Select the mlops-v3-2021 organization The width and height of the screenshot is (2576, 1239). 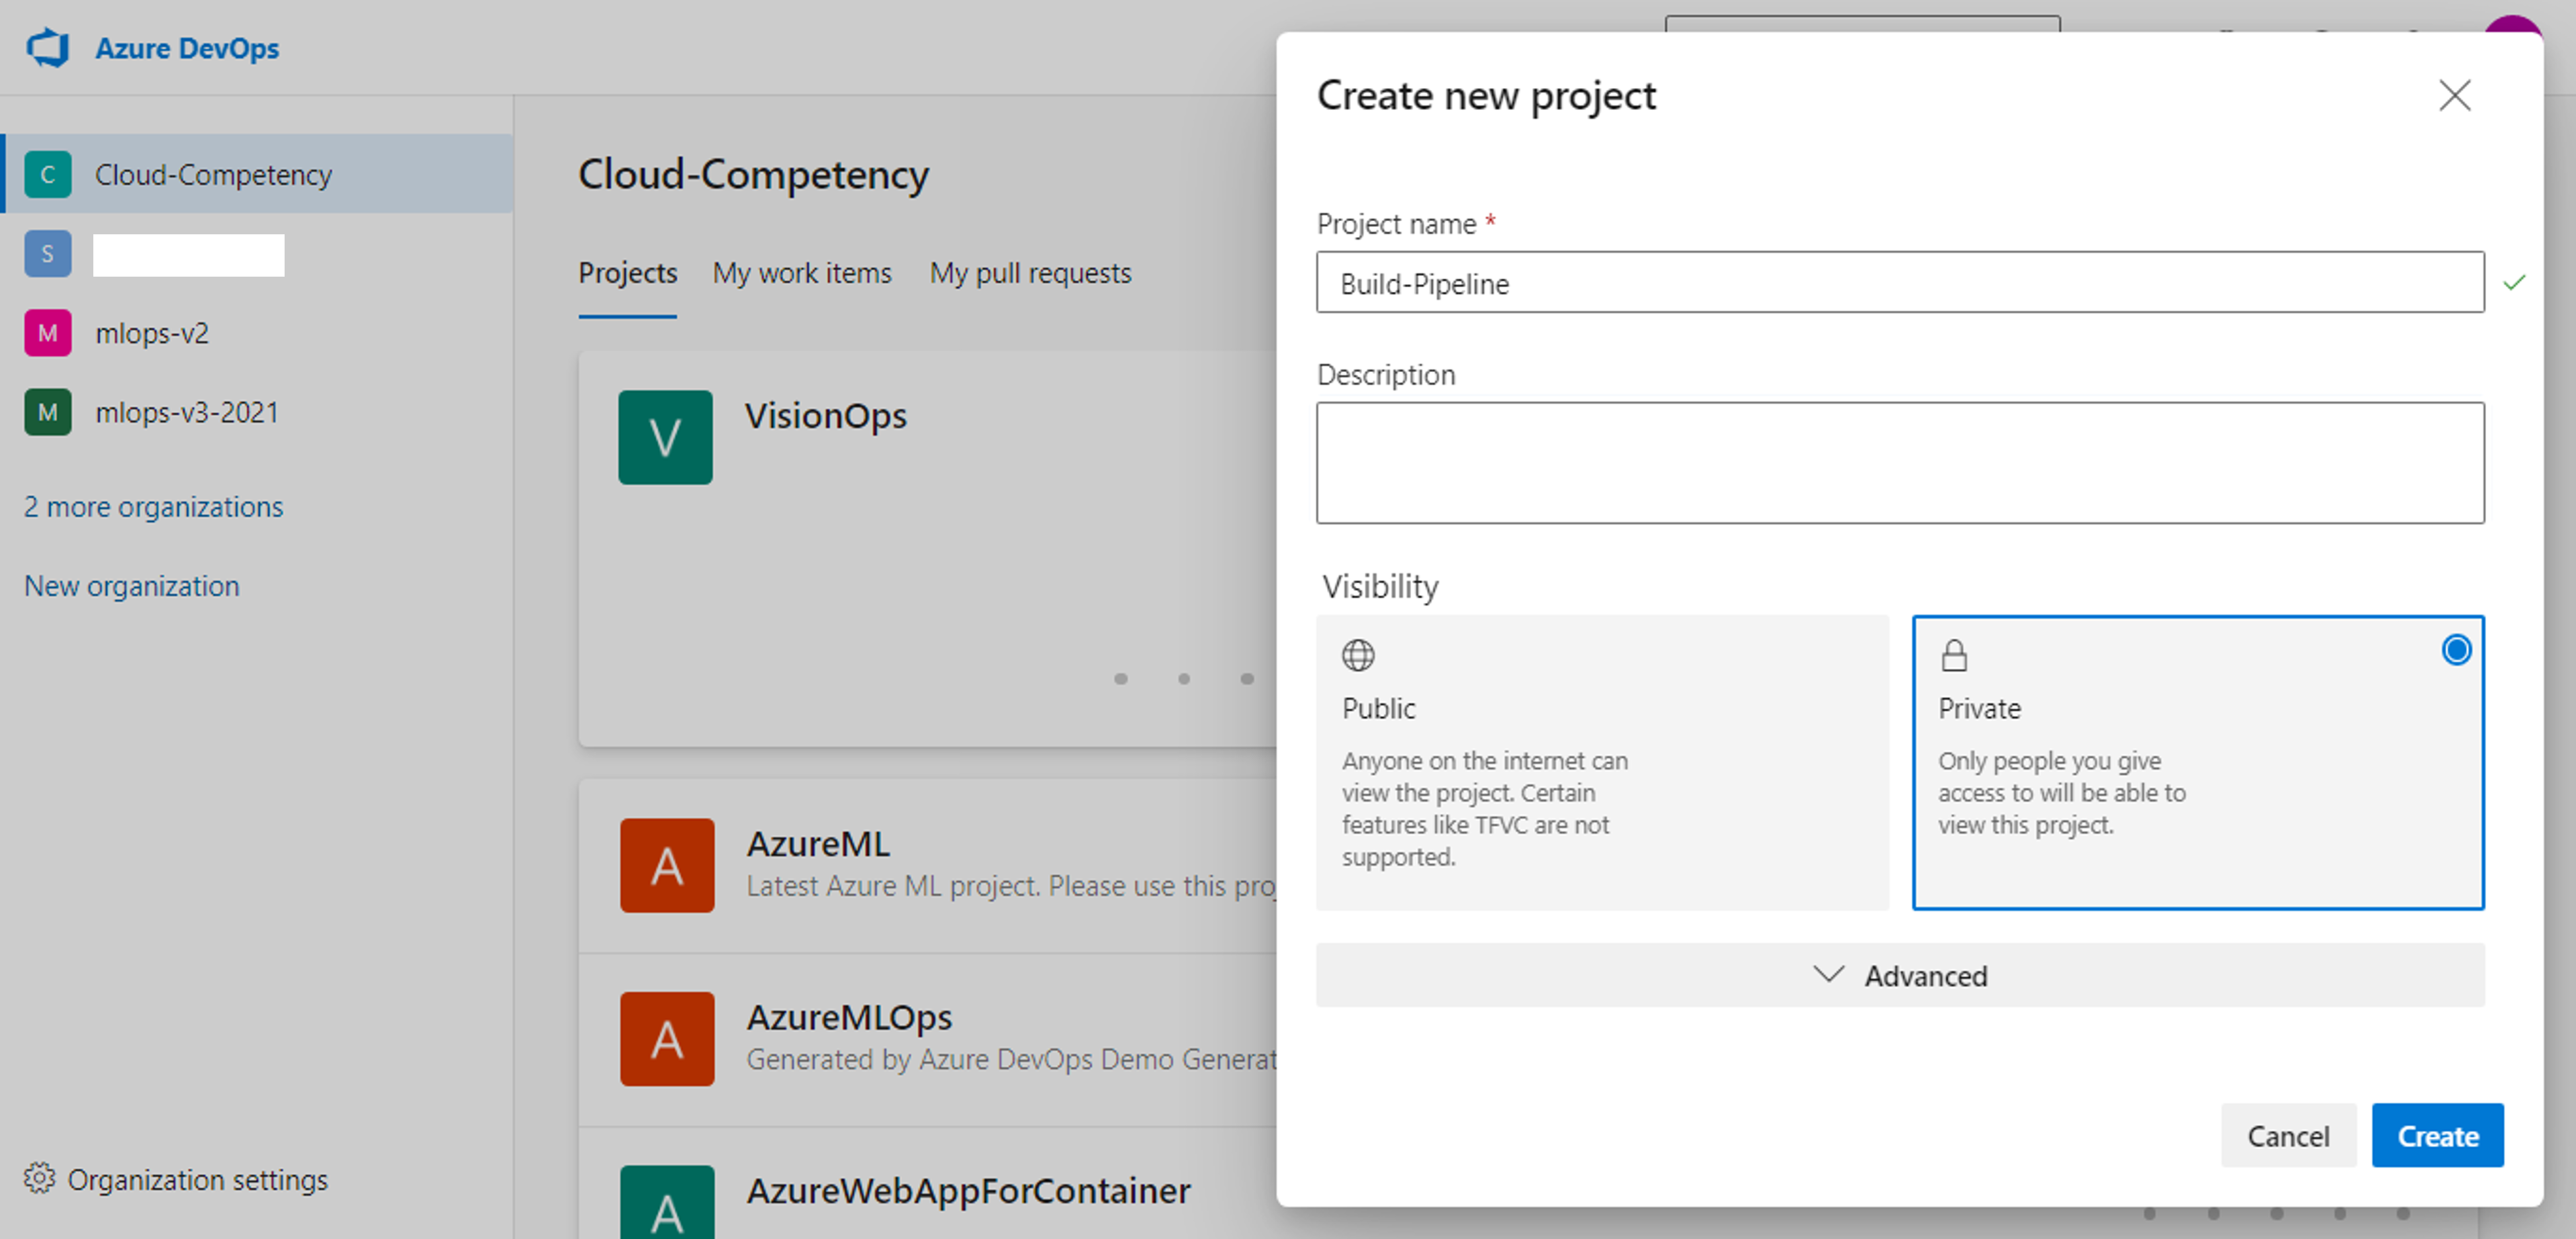point(187,412)
